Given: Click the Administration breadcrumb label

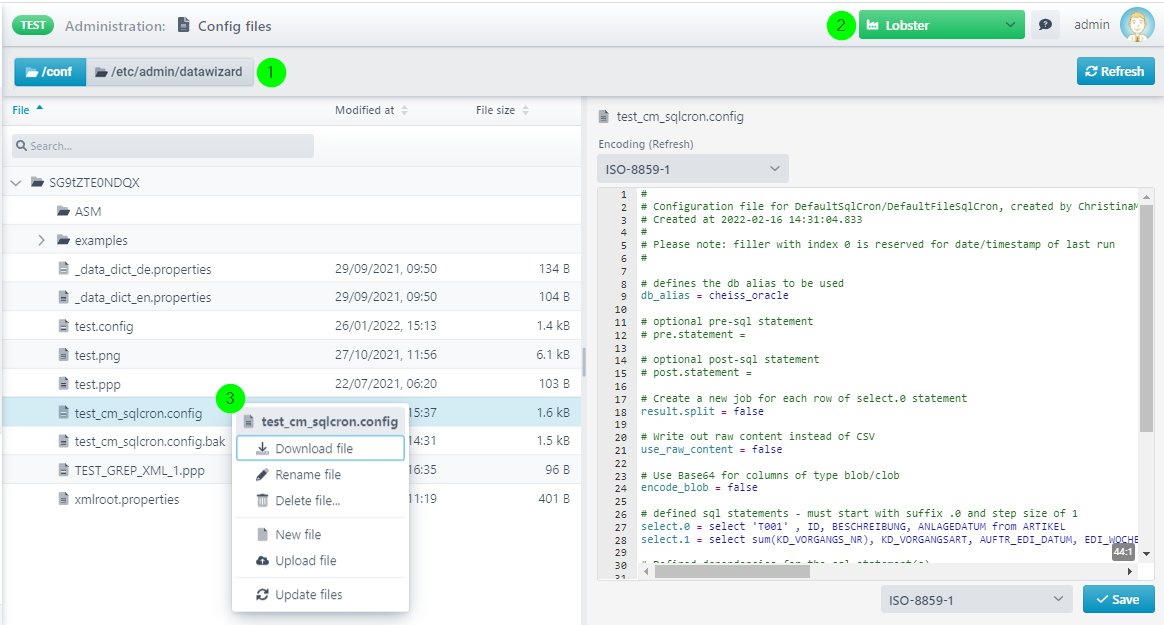Looking at the screenshot, I should point(115,26).
